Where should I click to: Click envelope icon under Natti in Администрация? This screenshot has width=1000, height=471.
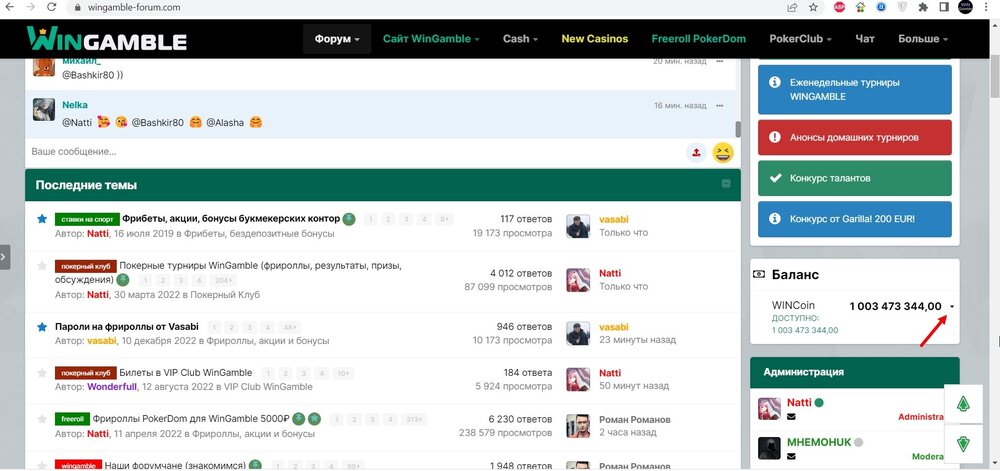pyautogui.click(x=792, y=417)
